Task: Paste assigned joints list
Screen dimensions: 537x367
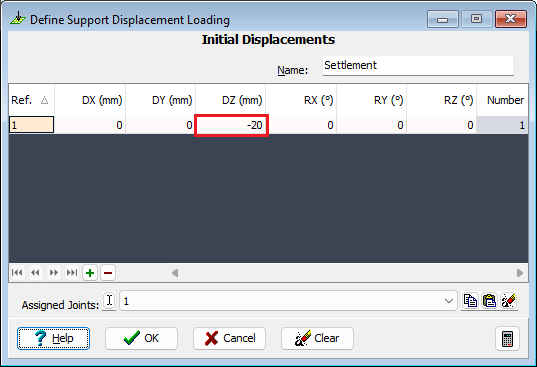Action: click(x=489, y=301)
